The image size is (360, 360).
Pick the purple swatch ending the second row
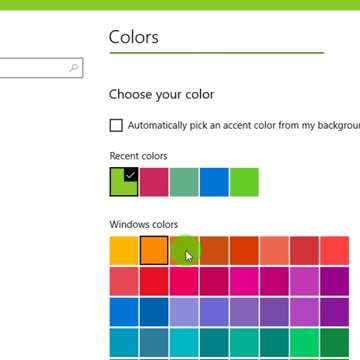click(335, 281)
